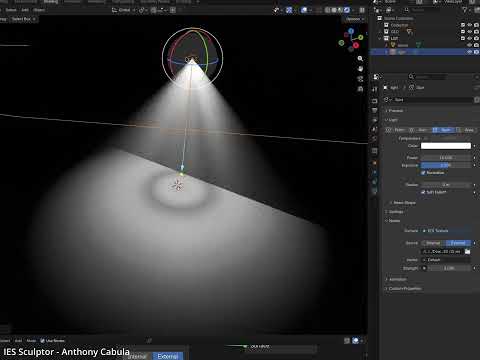Open the Select menu in viewport header
This screenshot has width=480, height=360.
pos(11,10)
